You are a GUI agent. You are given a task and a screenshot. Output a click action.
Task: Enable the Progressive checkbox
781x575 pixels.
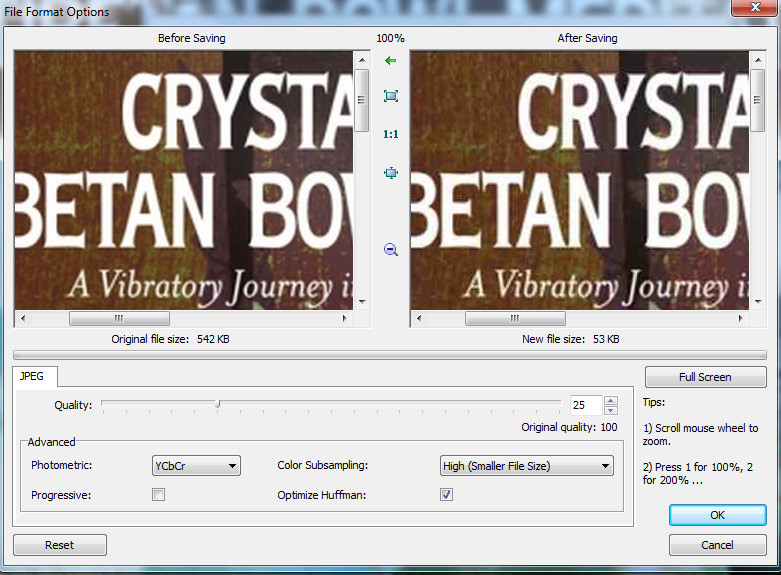(158, 495)
